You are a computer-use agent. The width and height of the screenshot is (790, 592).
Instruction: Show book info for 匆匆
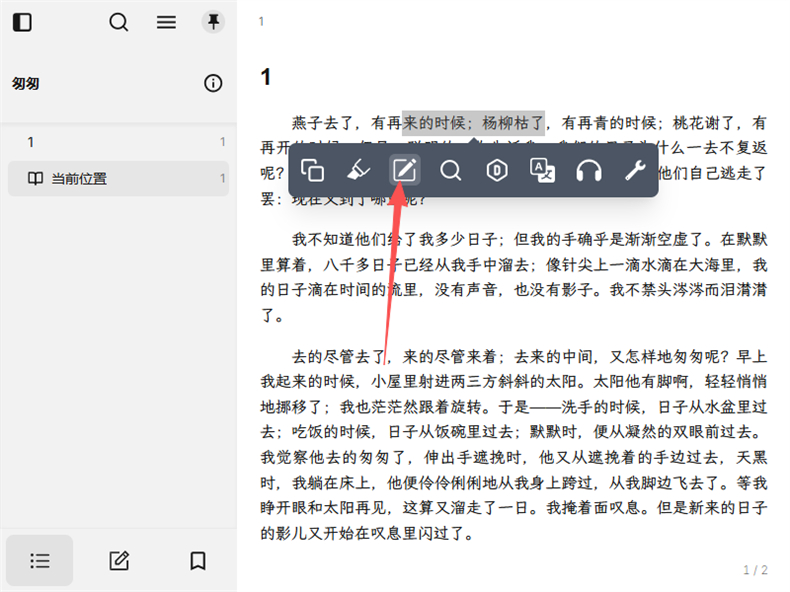pyautogui.click(x=213, y=83)
